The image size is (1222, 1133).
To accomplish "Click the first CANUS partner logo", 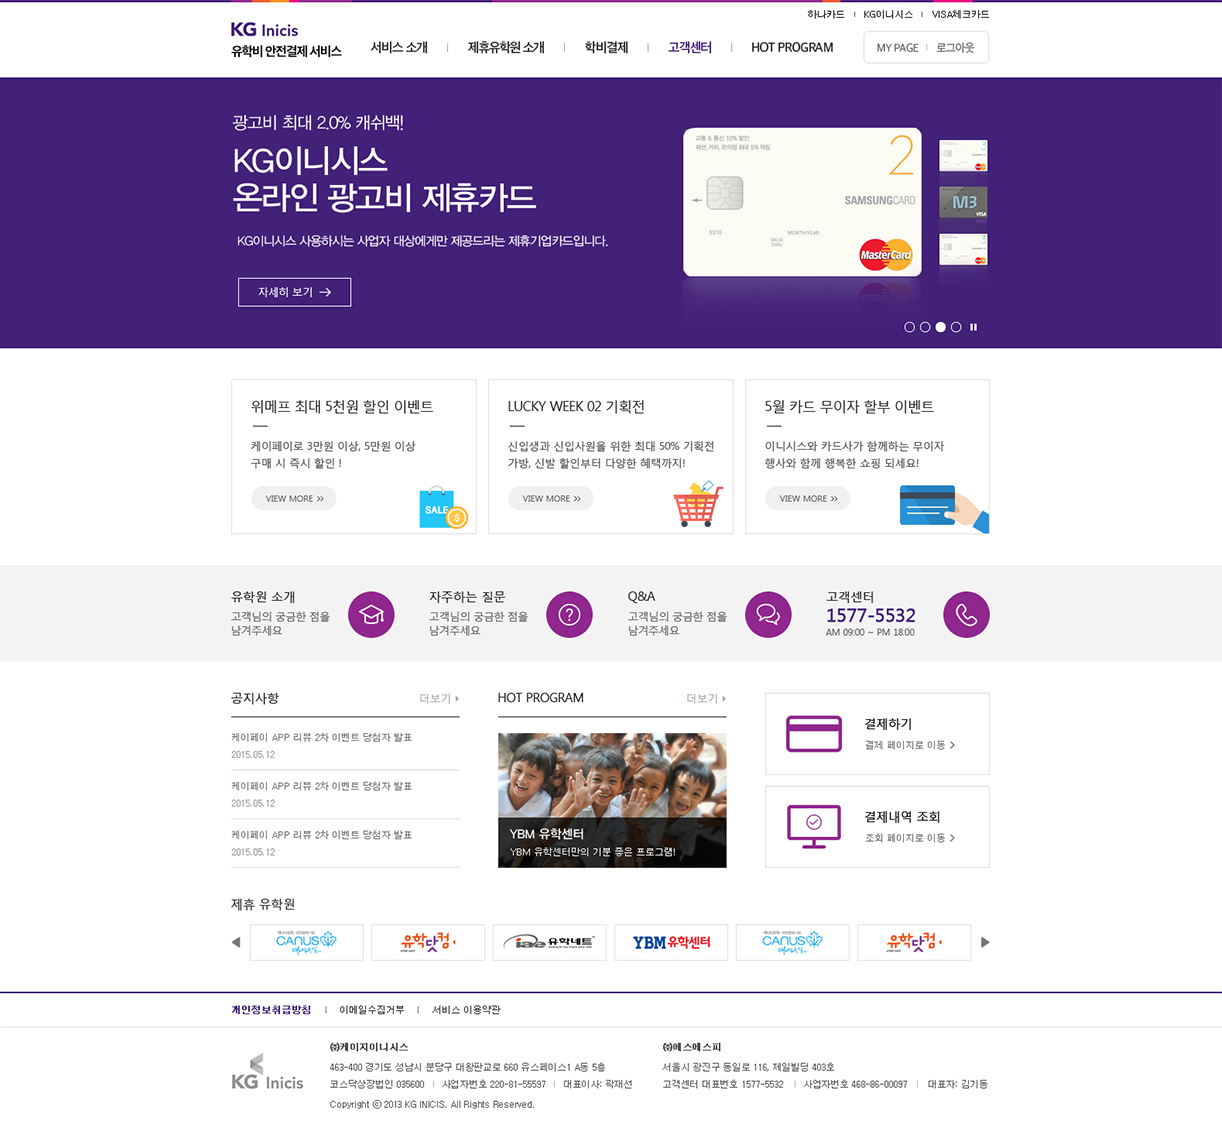I will coord(306,942).
